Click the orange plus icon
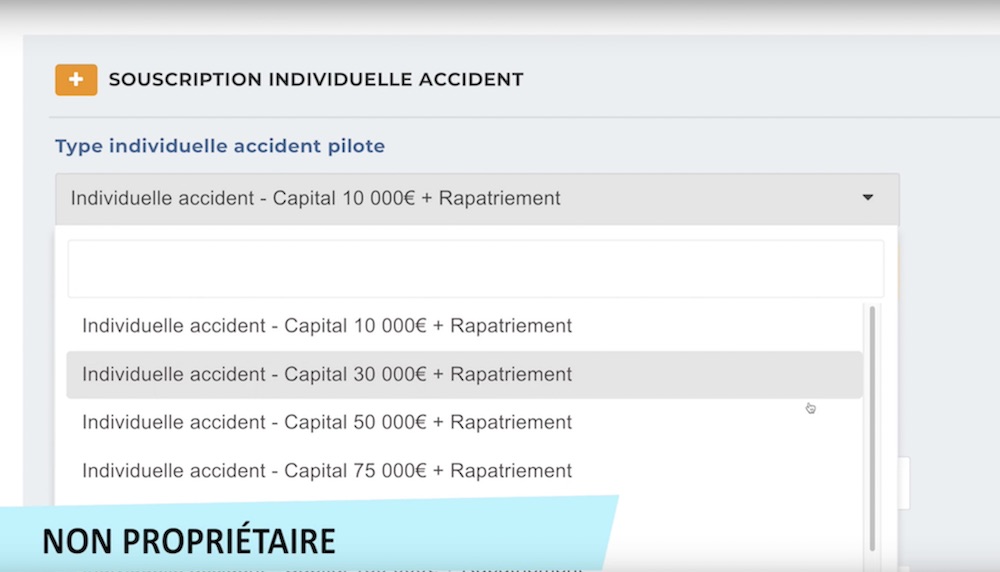1000x572 pixels. (x=76, y=80)
